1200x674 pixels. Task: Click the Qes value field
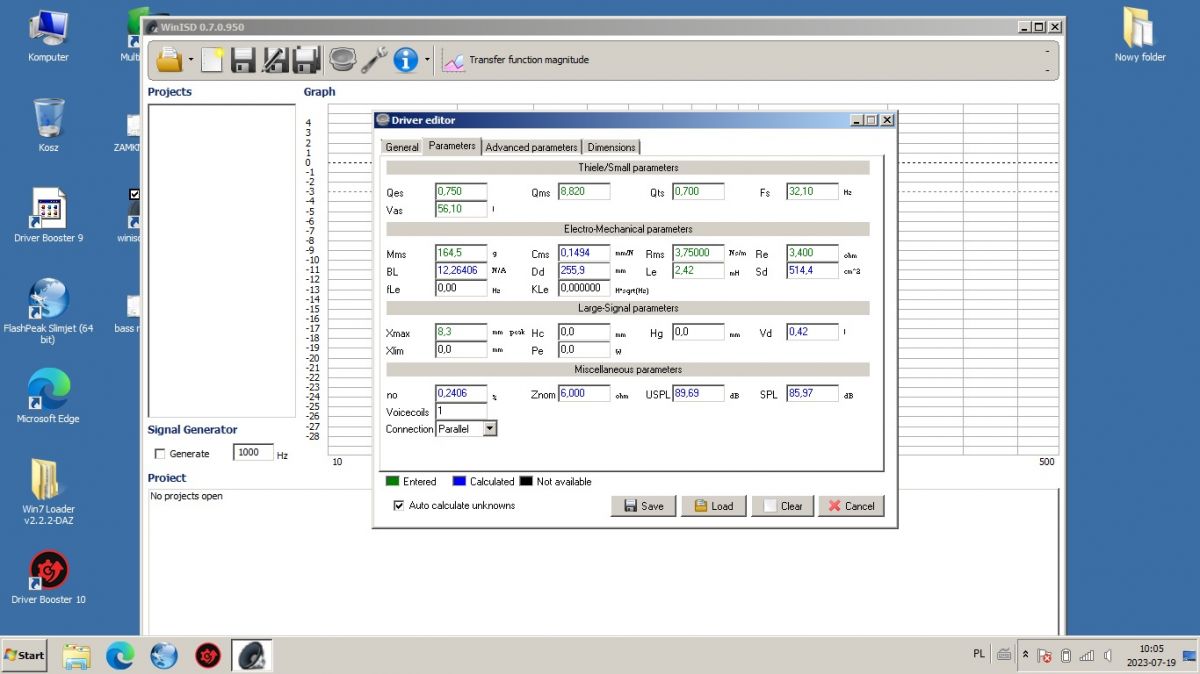pyautogui.click(x=461, y=191)
